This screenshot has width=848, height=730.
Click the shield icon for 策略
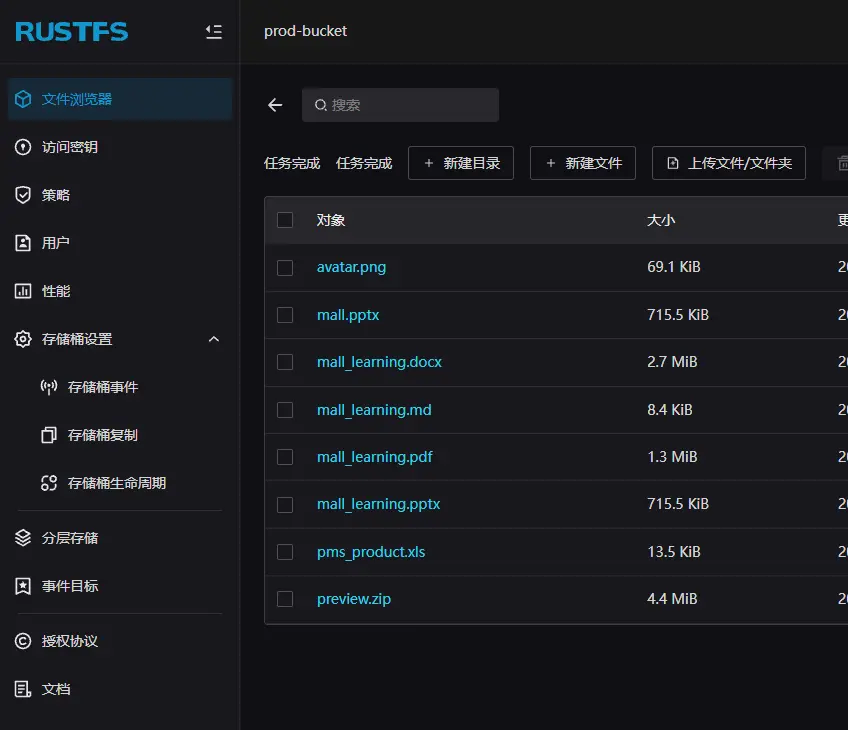[x=23, y=195]
